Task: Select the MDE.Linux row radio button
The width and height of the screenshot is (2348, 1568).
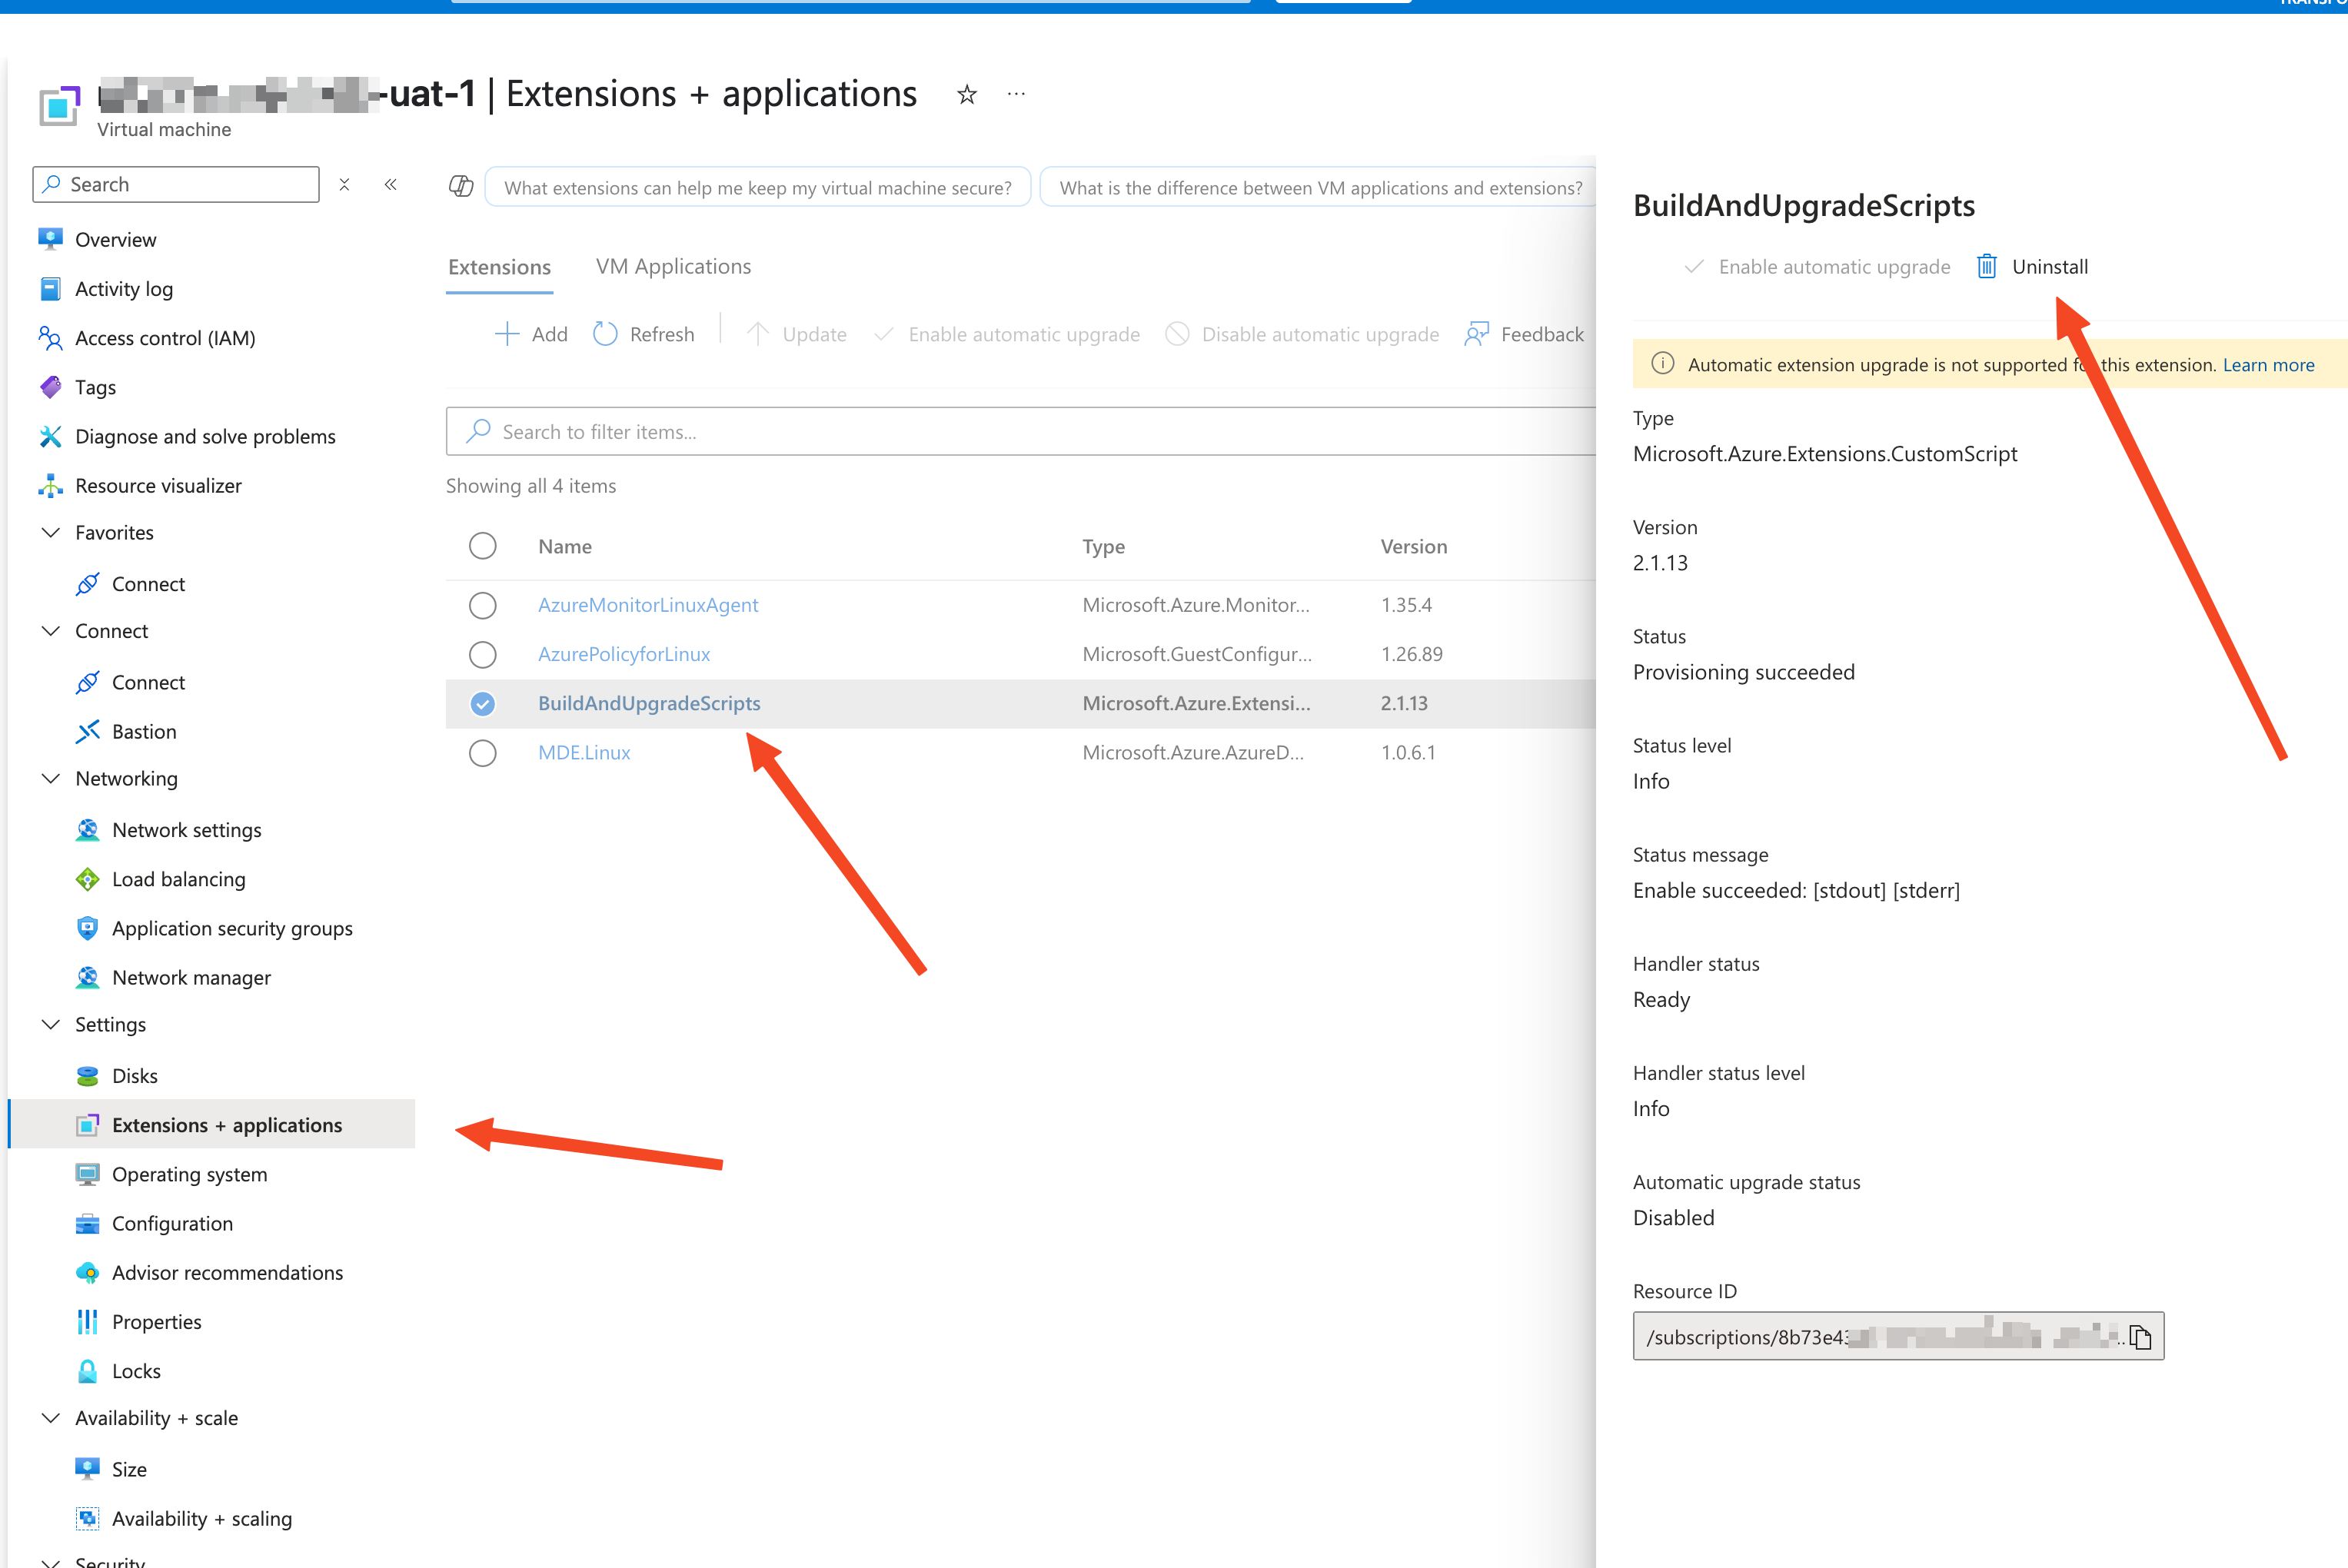Action: [482, 752]
